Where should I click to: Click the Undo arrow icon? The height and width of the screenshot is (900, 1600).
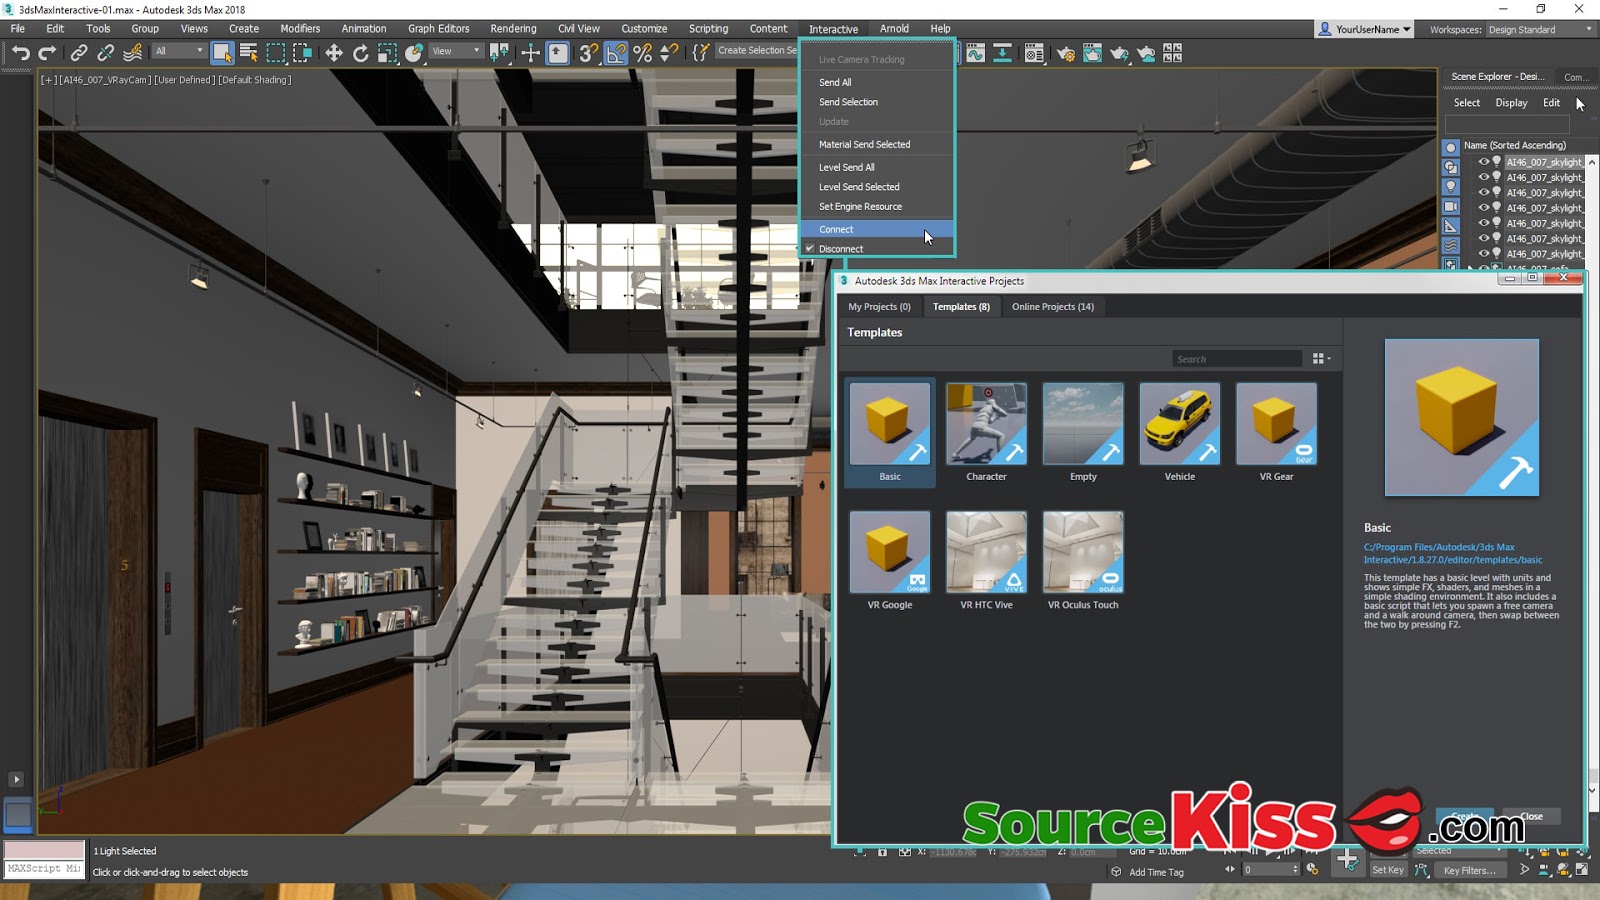point(20,53)
